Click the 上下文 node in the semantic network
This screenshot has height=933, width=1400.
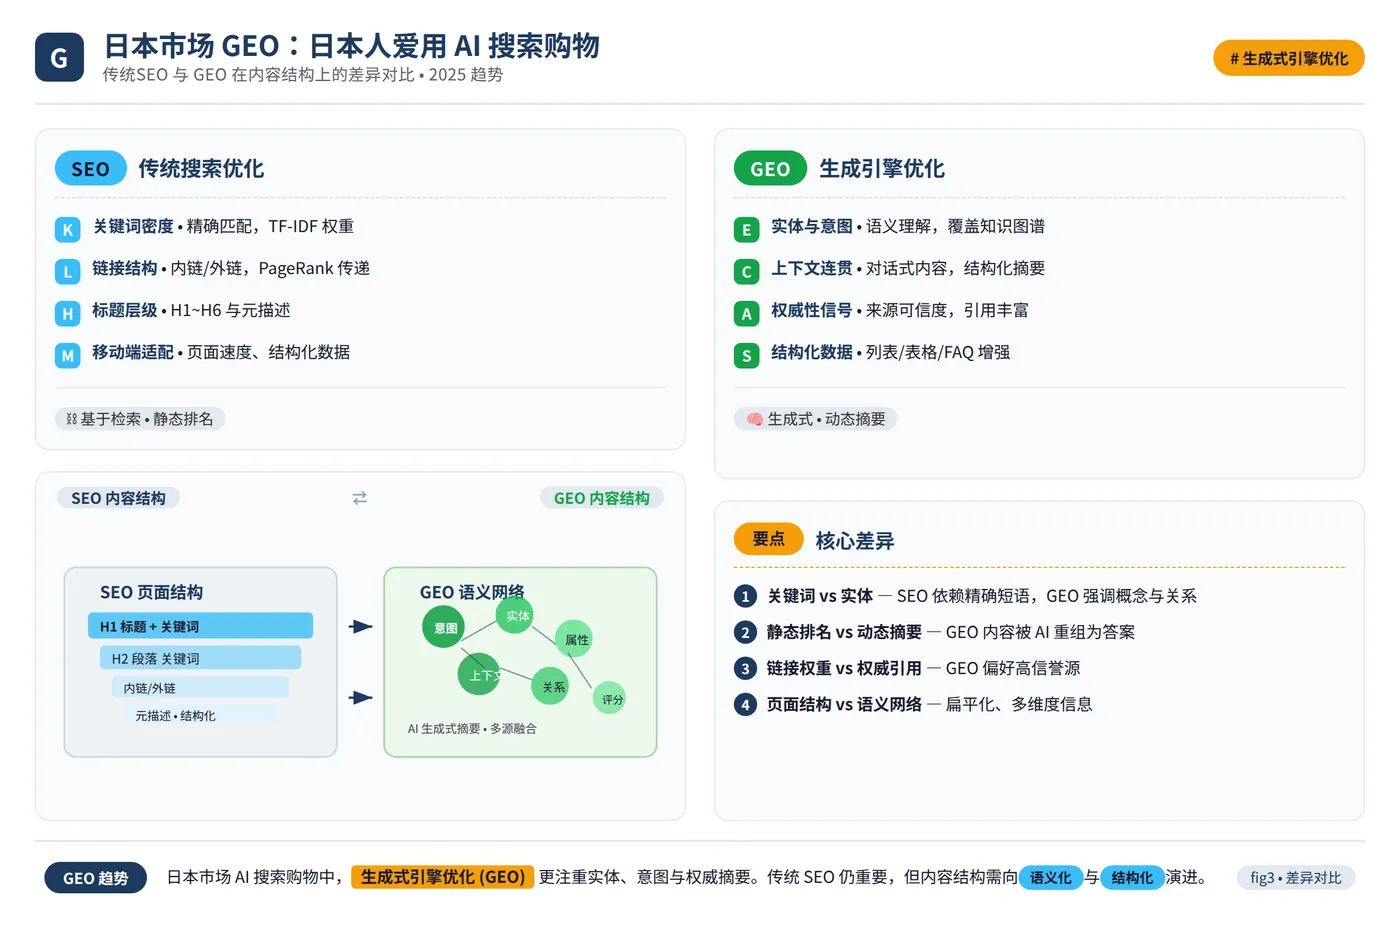479,674
